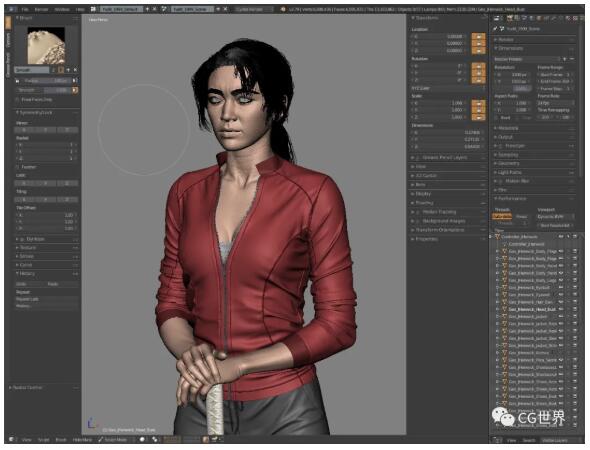Click the viewport shading sphere icon
This screenshot has height=450, width=590.
click(143, 439)
